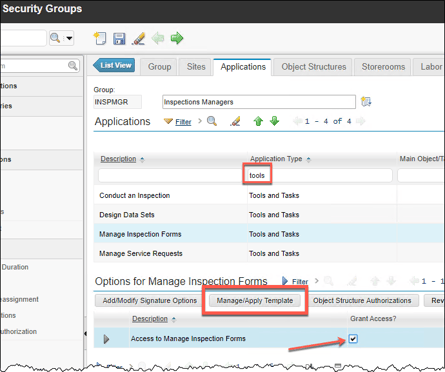Open the Object Structures tab
Viewport: 445px width, 372px height.
[x=314, y=67]
